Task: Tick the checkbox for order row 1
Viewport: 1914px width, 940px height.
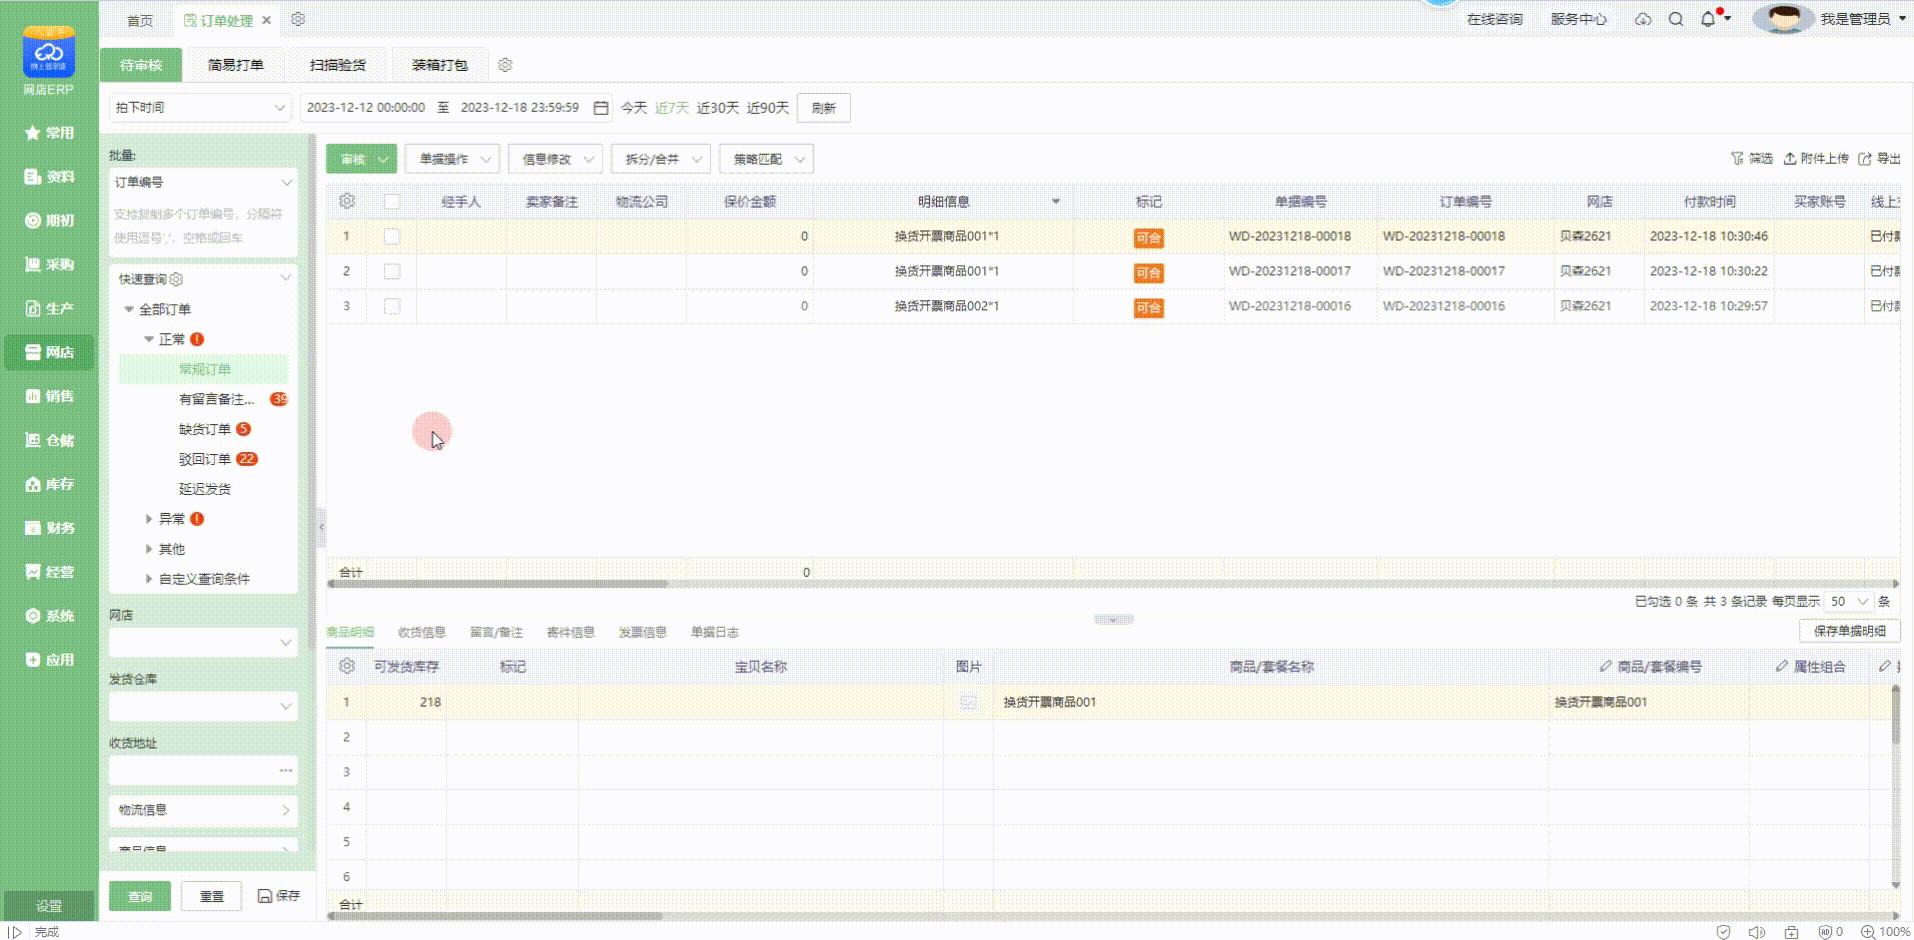Action: coord(392,237)
